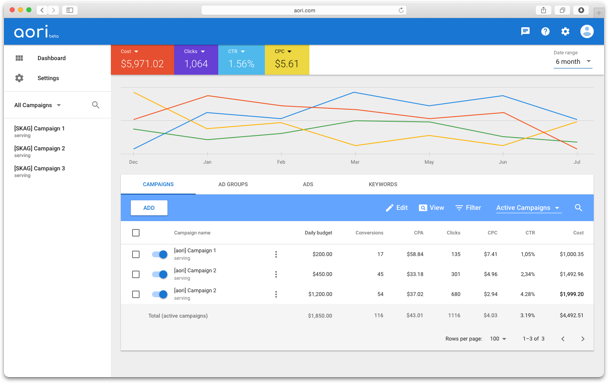Toggle the Safari sidebar button
Screen dimensions: 608x383
[x=70, y=10]
